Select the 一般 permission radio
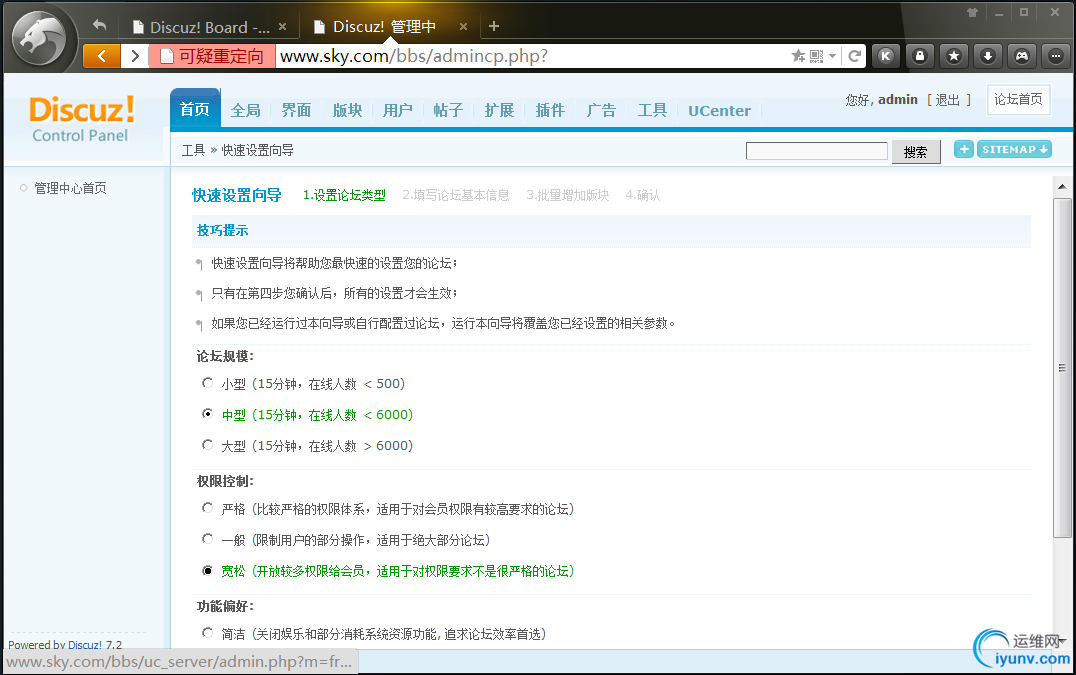The image size is (1076, 675). pos(207,539)
